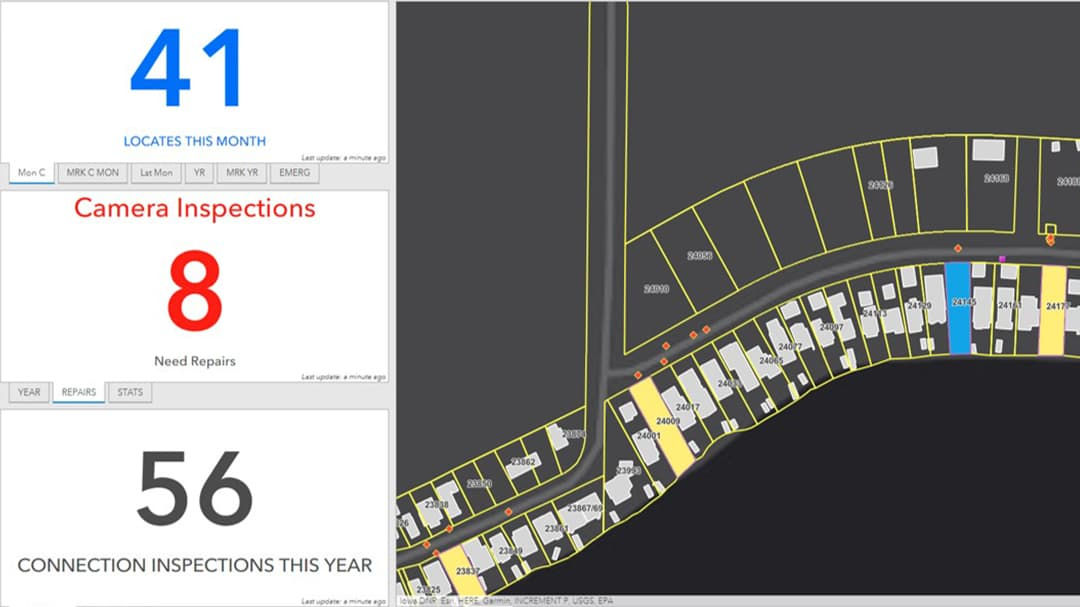Switch to the STATS tab
Viewport: 1080px width, 607px height.
tap(129, 392)
